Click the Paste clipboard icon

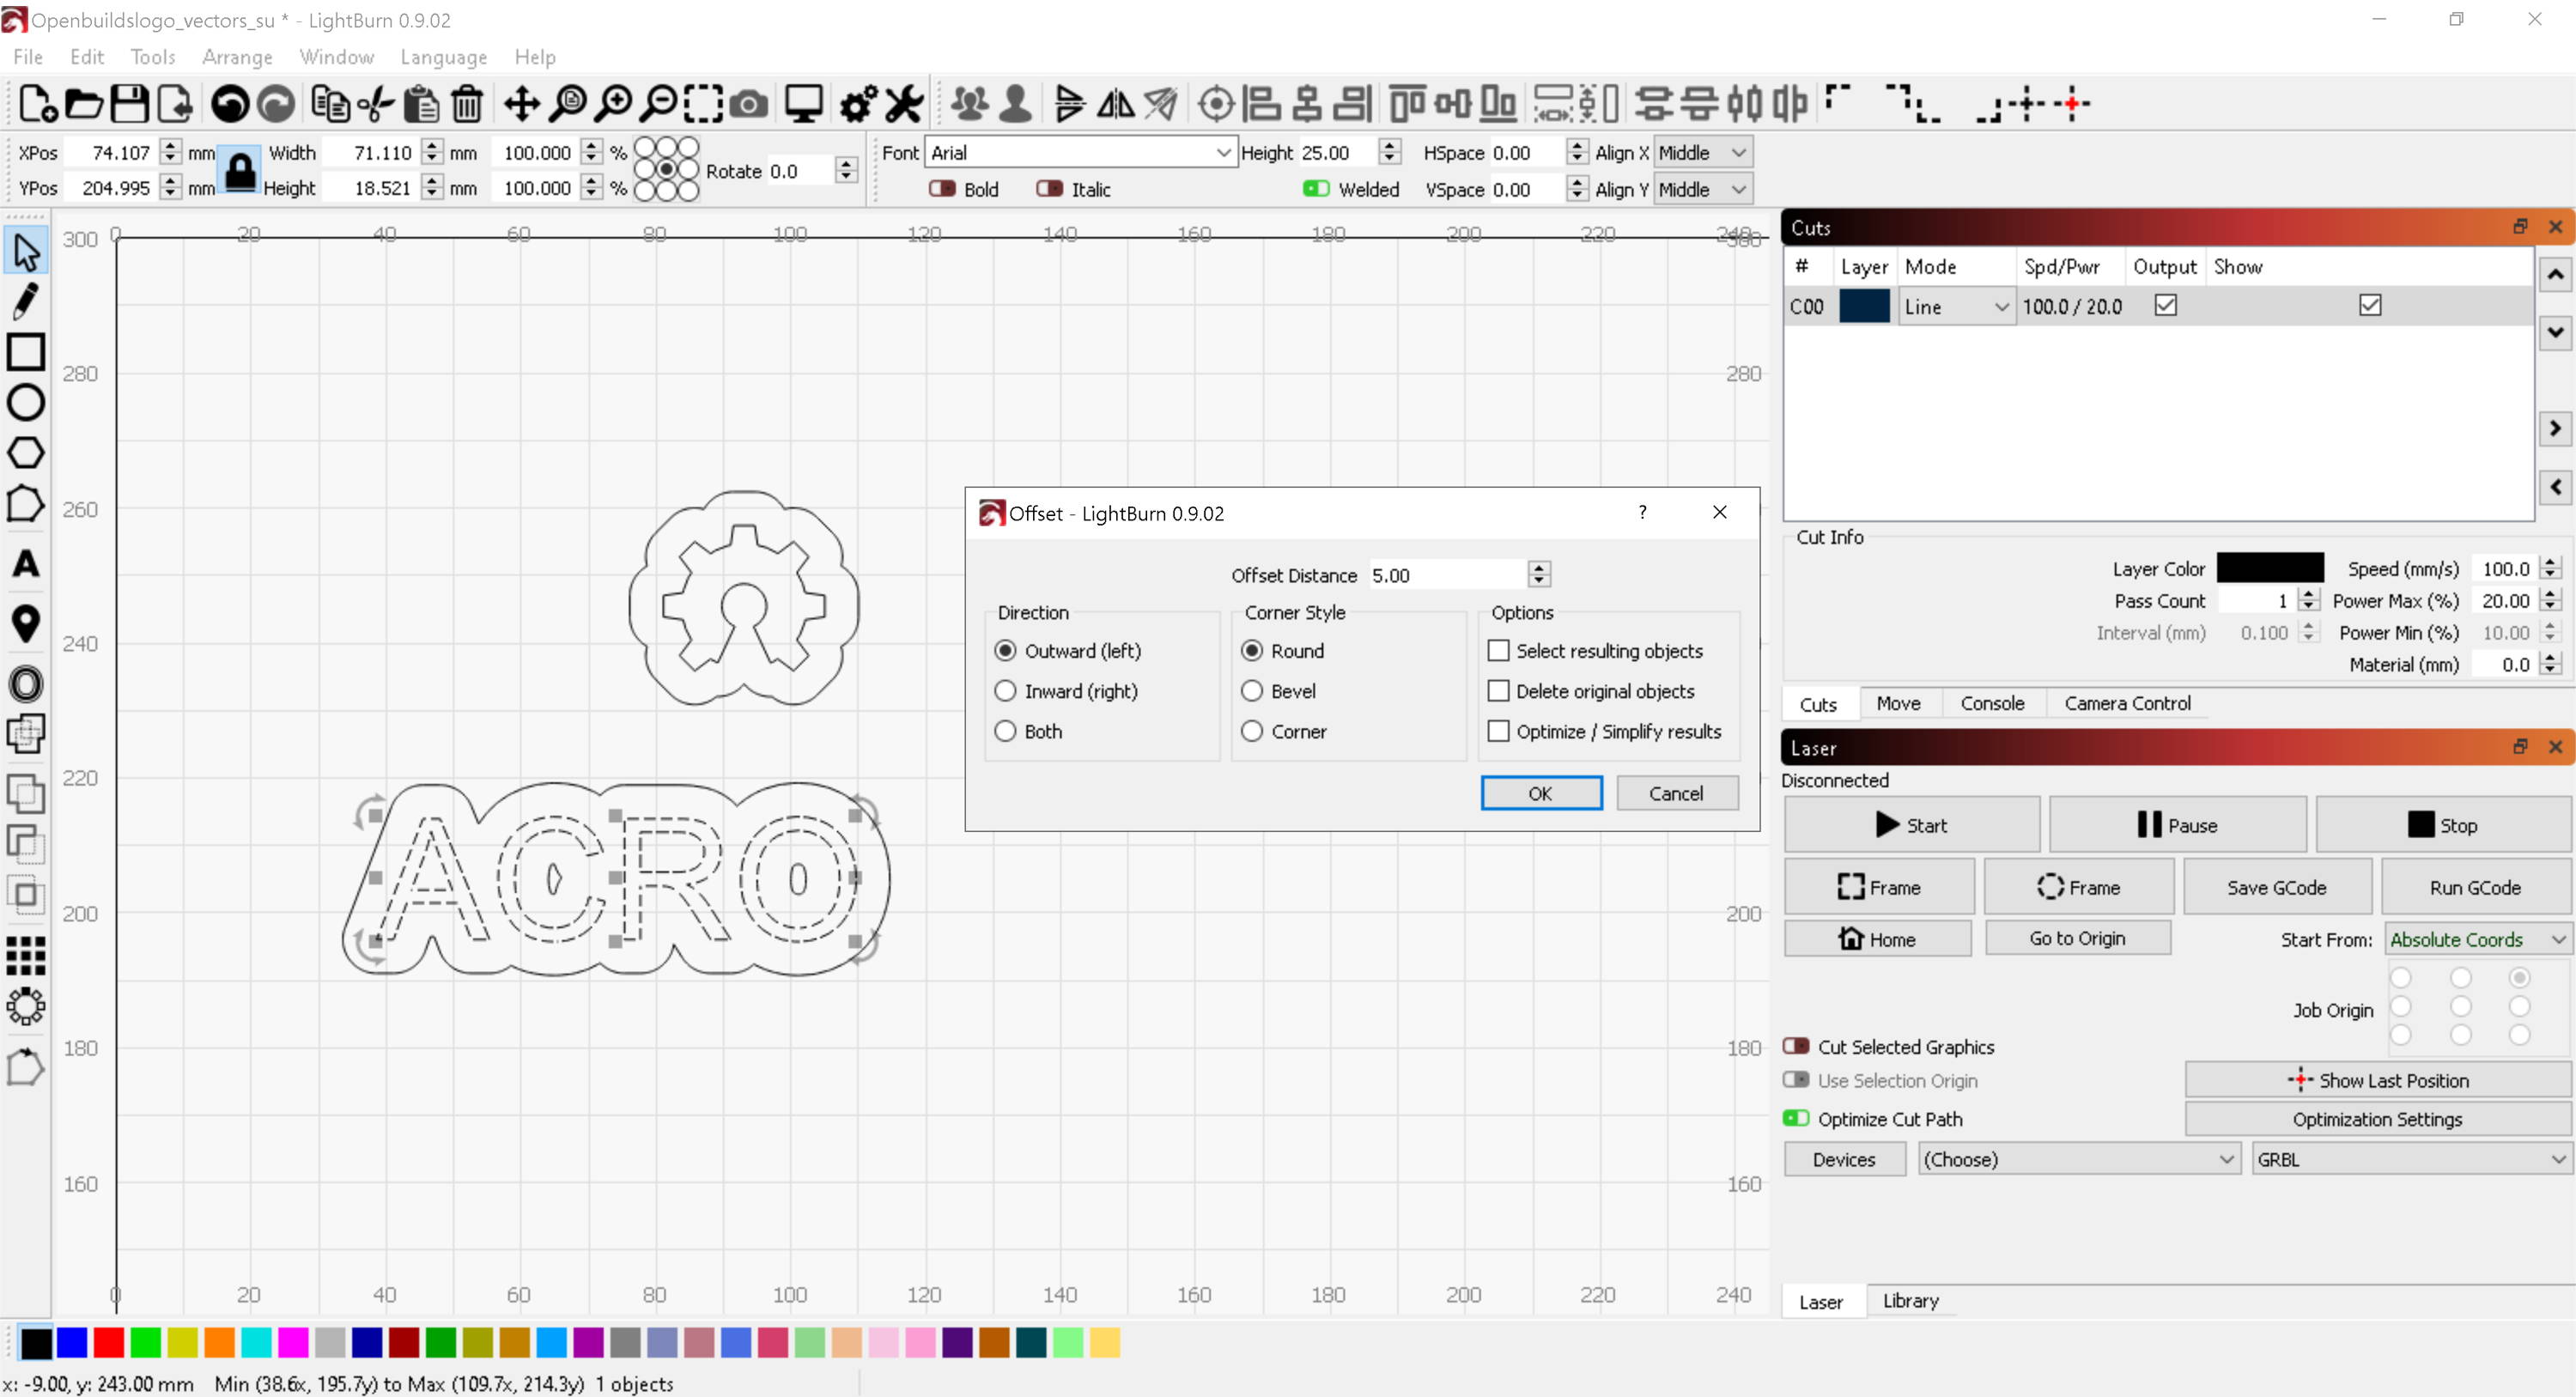[x=421, y=103]
